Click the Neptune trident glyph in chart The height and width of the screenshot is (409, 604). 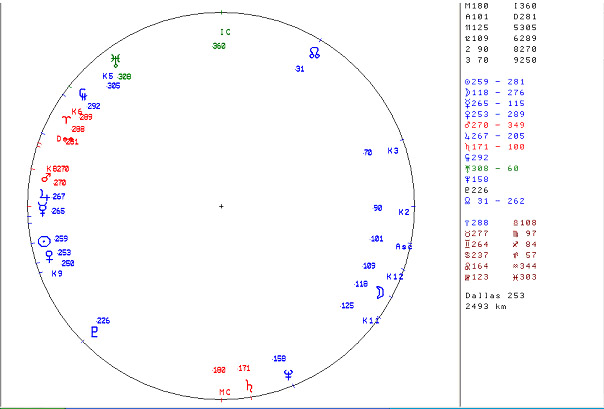[x=288, y=373]
